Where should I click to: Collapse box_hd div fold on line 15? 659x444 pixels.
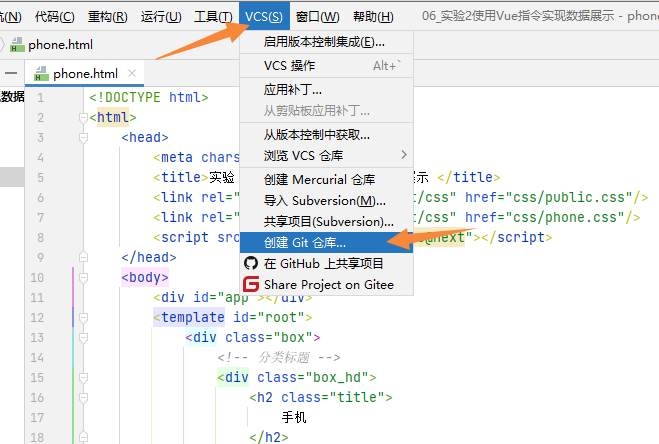click(x=83, y=378)
